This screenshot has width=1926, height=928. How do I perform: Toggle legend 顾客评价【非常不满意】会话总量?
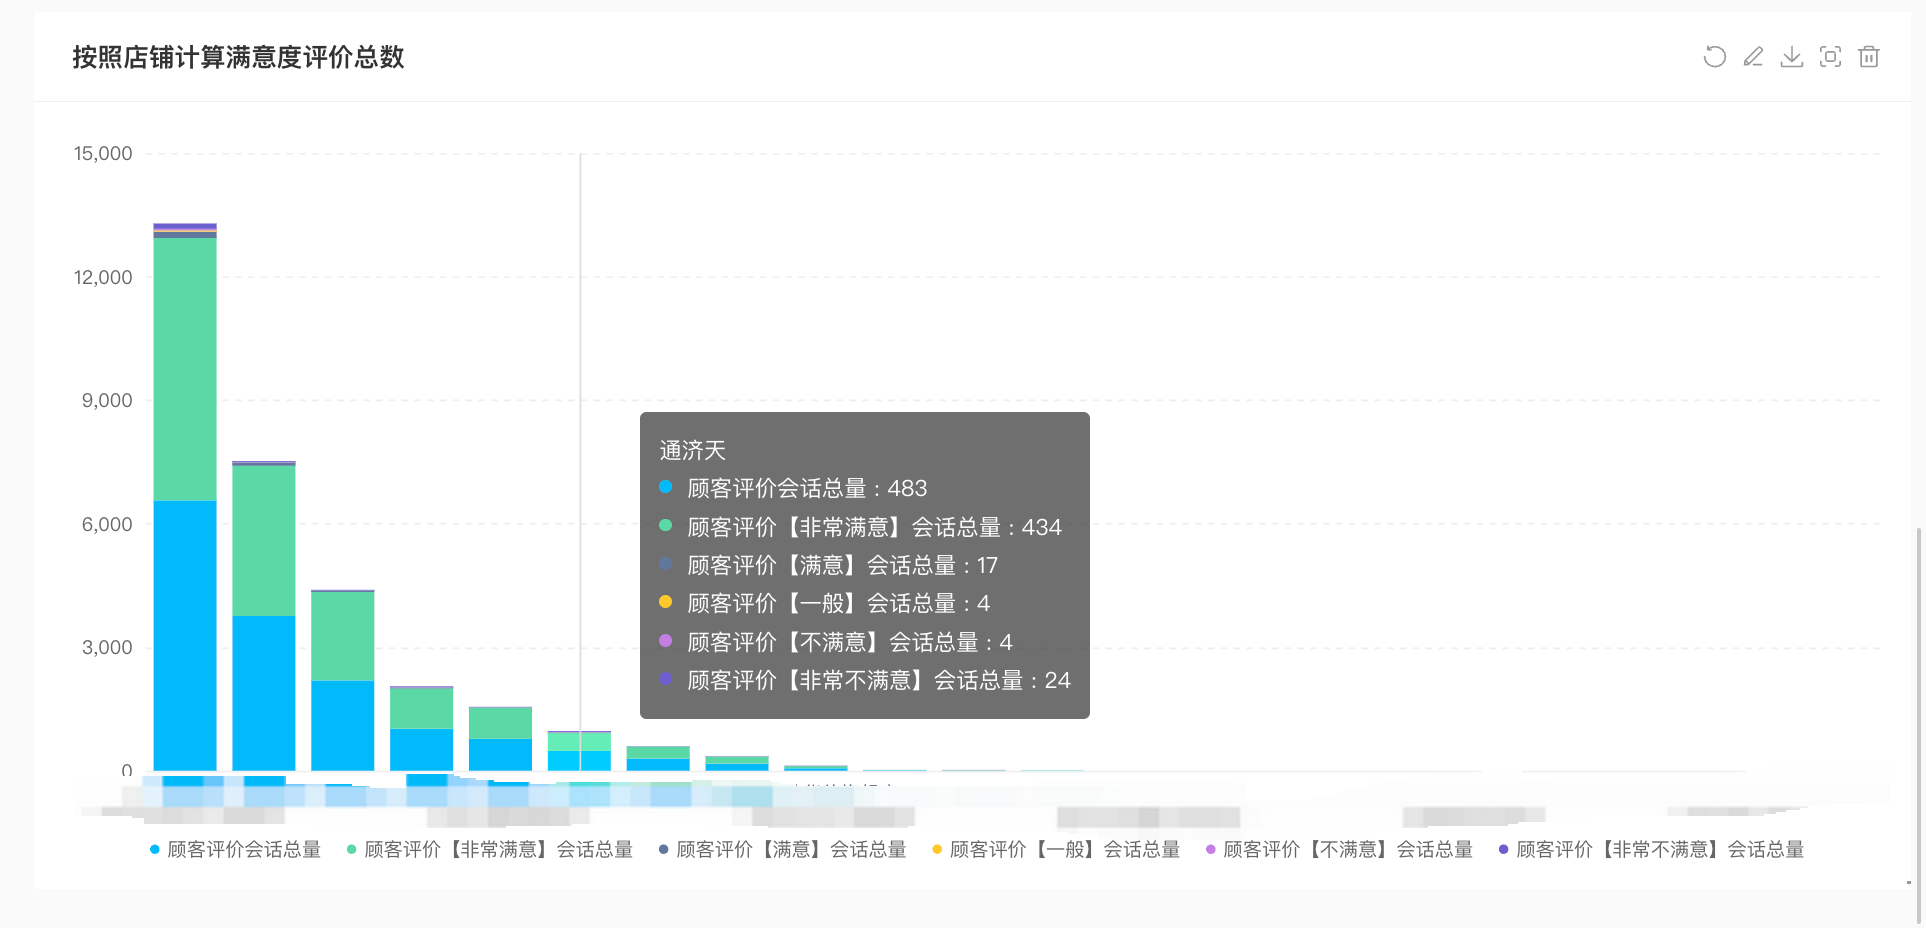[1651, 850]
